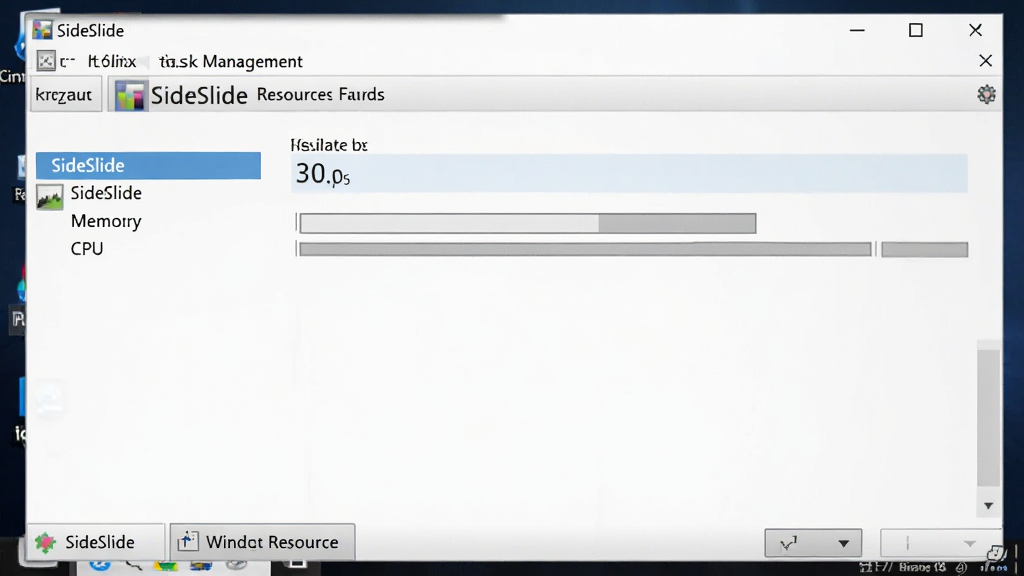
Task: Click the scrollbar down arrow
Action: click(x=988, y=506)
